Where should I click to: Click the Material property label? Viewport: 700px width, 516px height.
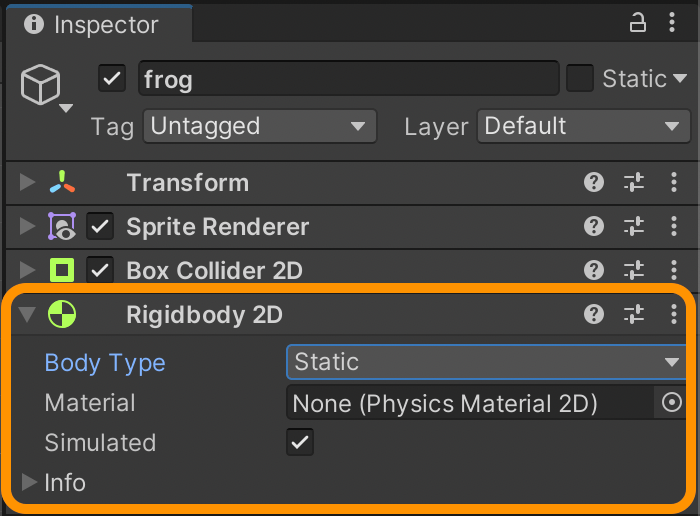90,403
